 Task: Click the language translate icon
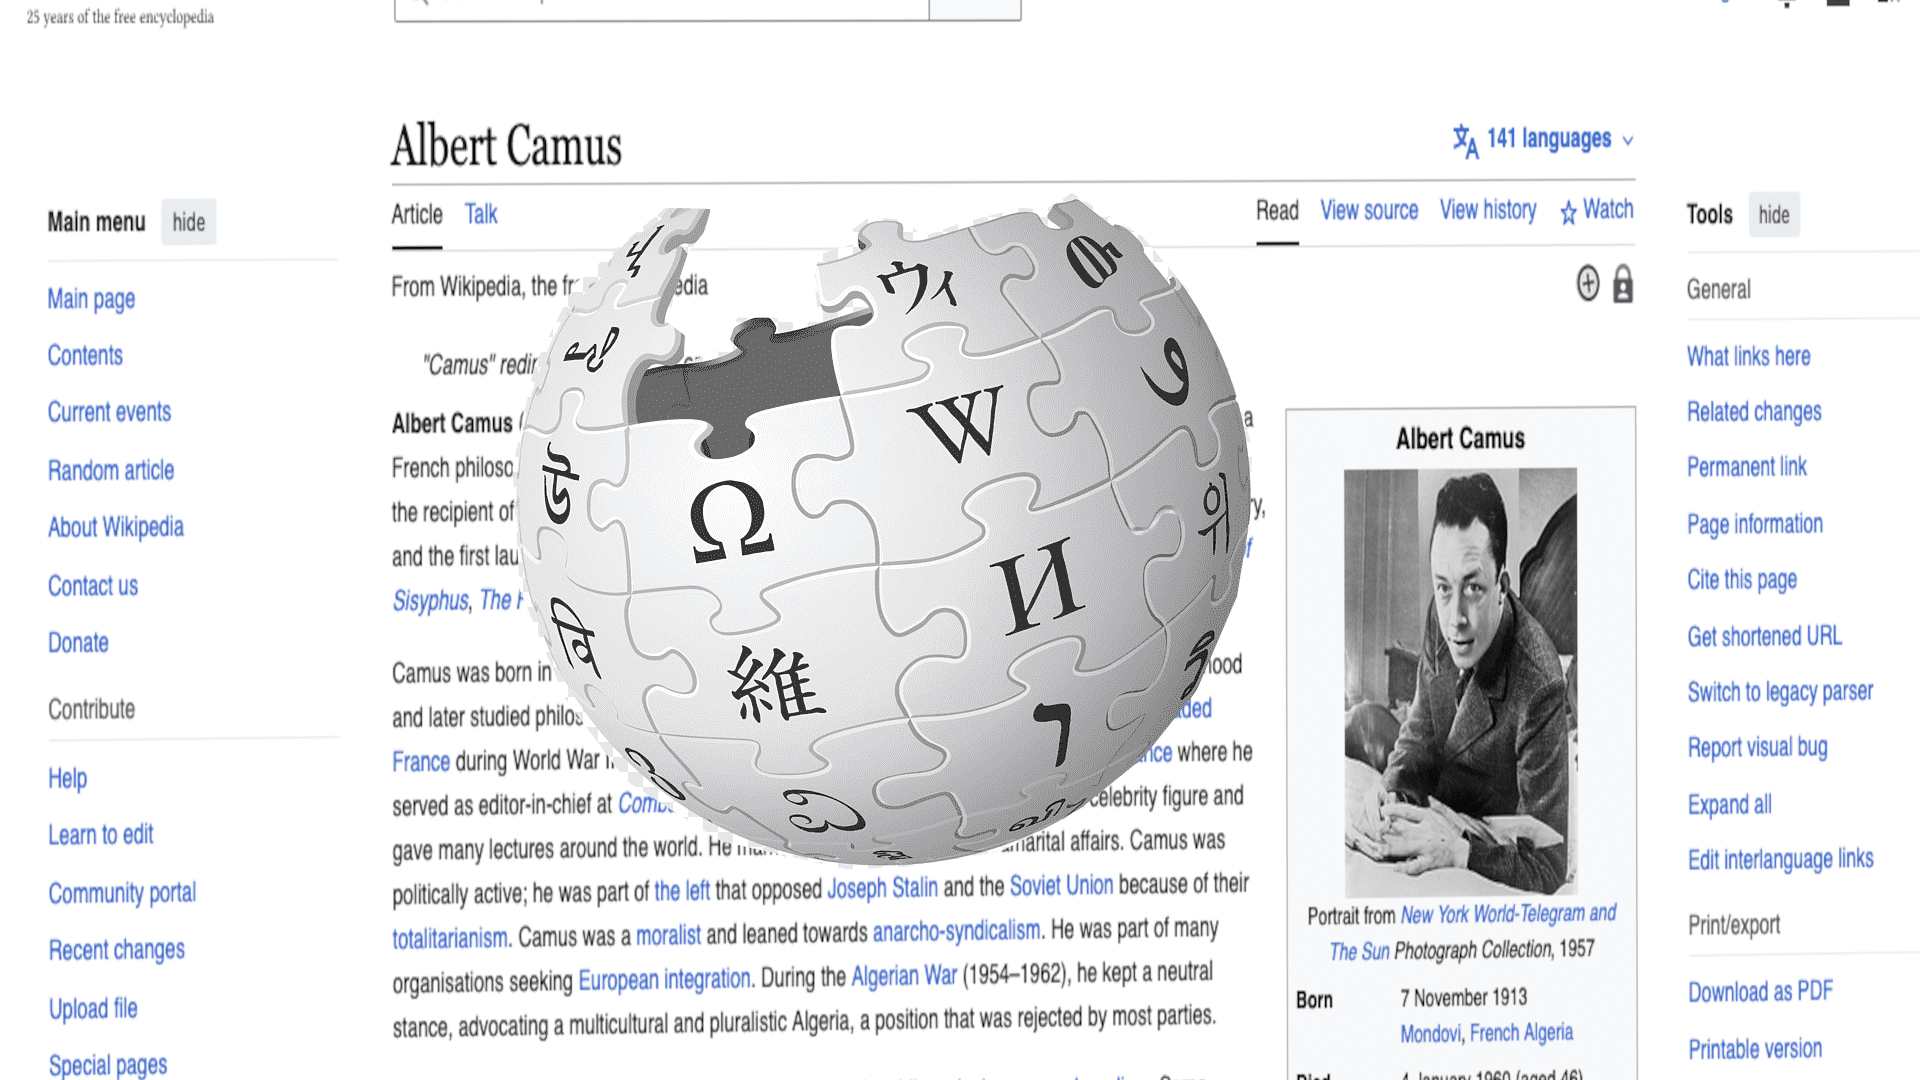(1466, 141)
